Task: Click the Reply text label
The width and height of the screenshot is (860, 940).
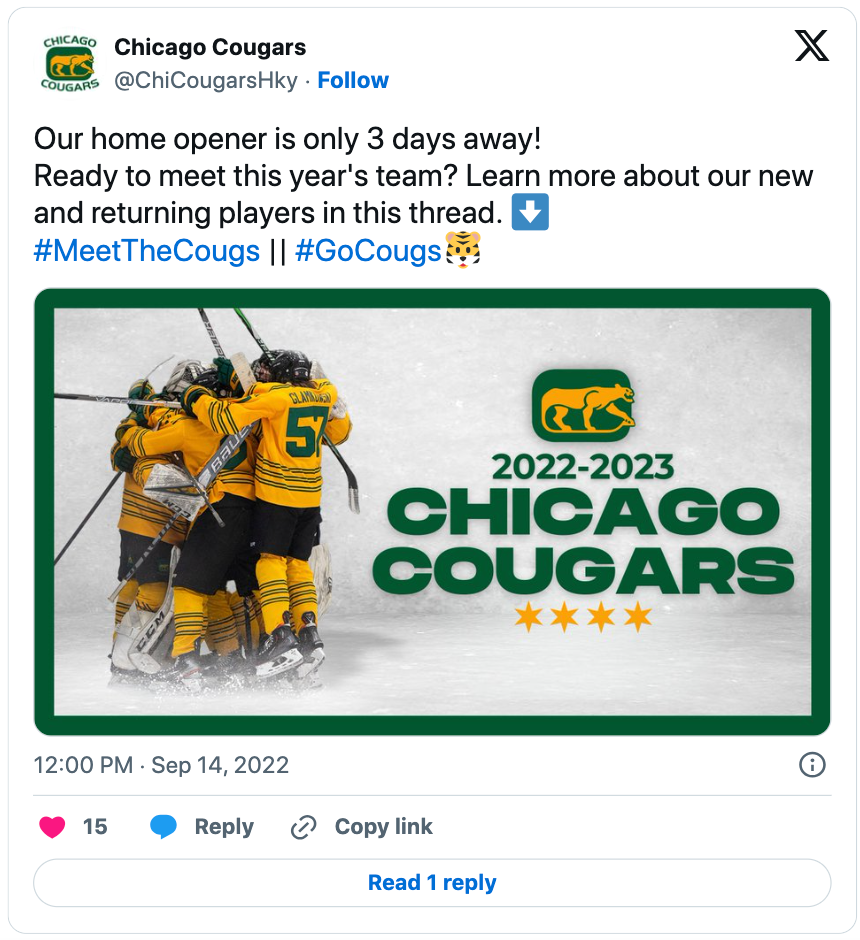Action: [224, 827]
